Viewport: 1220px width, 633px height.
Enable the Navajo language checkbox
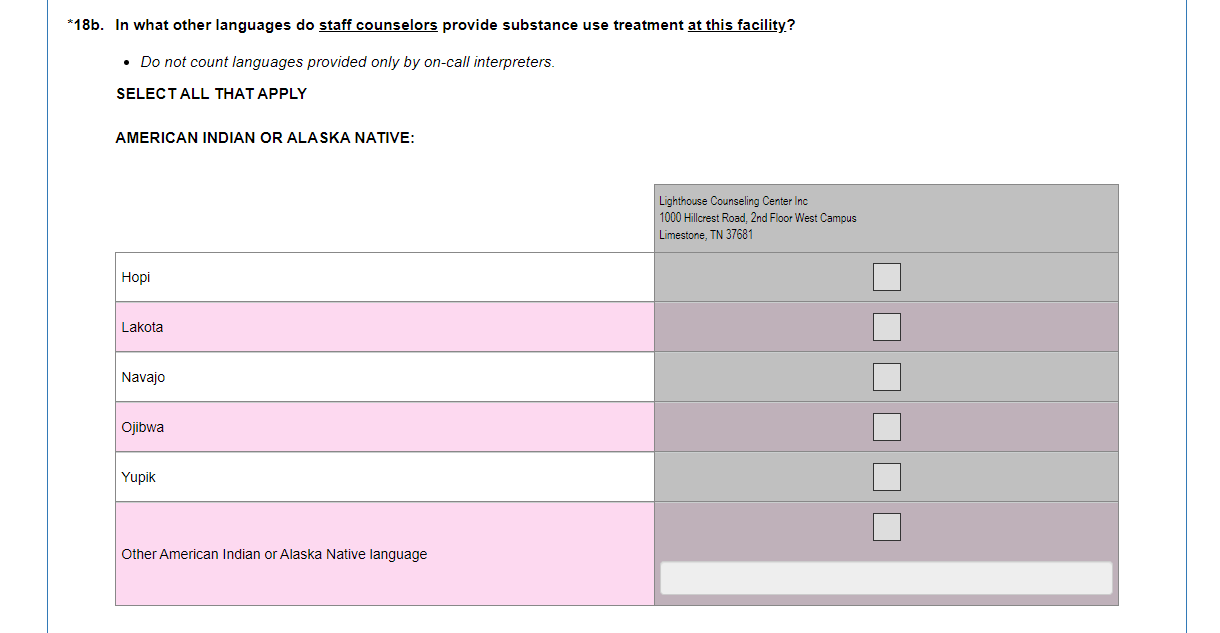click(x=886, y=377)
